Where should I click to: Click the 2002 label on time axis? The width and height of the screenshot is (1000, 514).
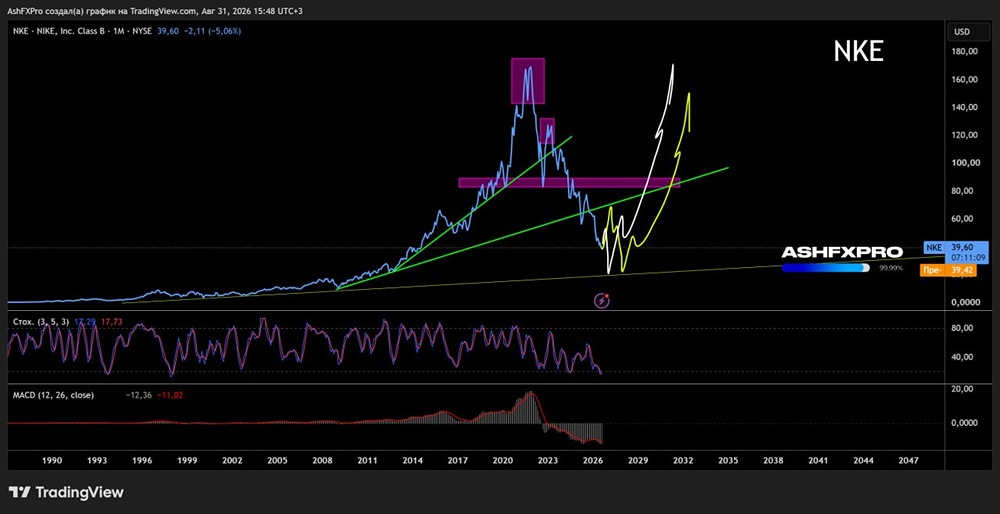pos(232,460)
